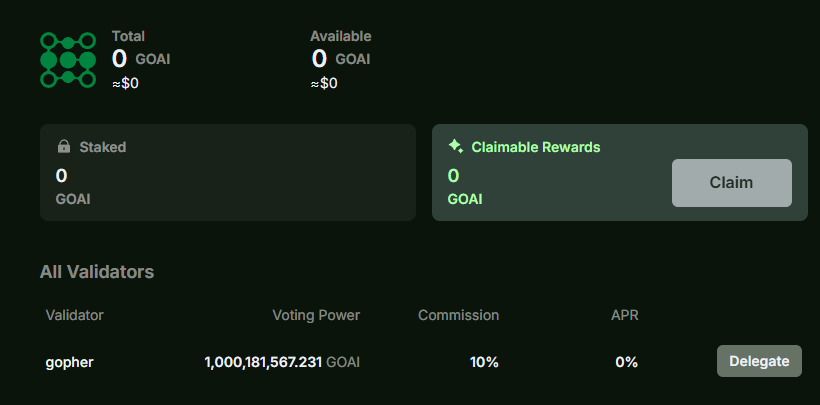Image resolution: width=820 pixels, height=405 pixels.
Task: Click the Commission column header
Action: [x=458, y=315]
